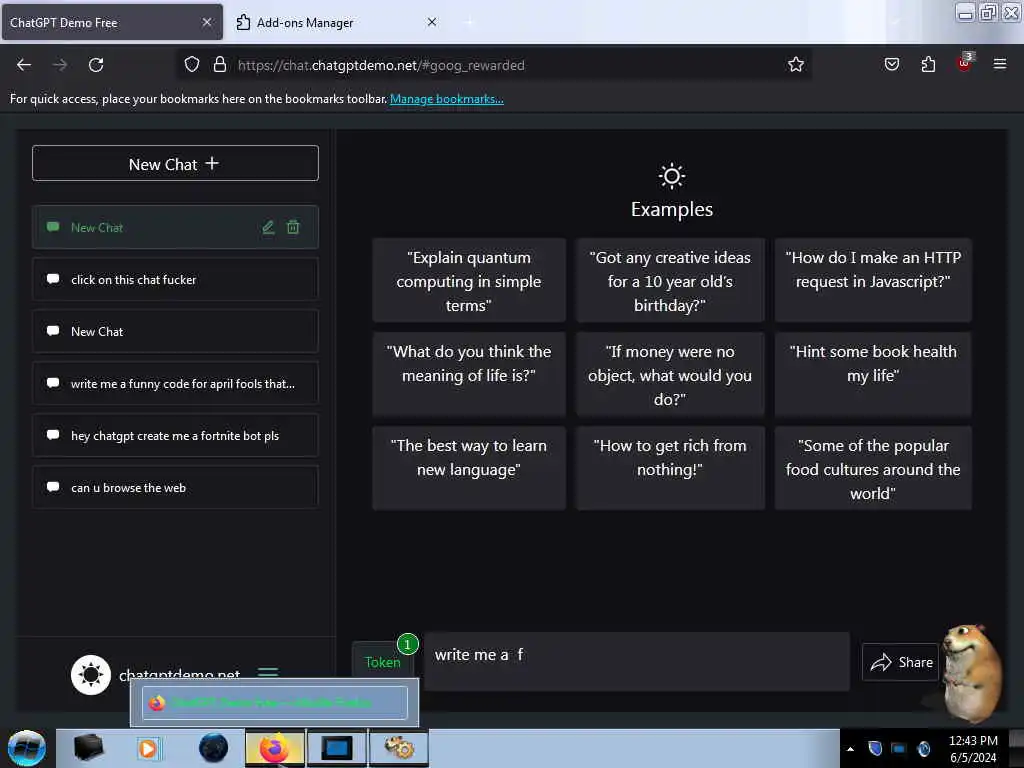Select example 'Explain quantum computing in simple terms'
The image size is (1024, 768).
pos(469,280)
